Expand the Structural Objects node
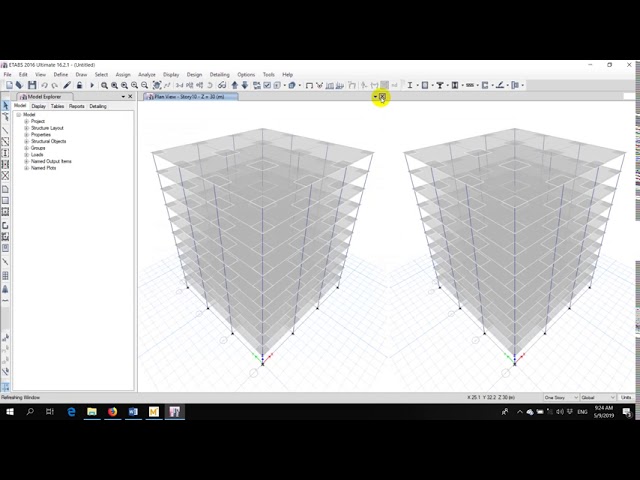Image resolution: width=640 pixels, height=480 pixels. [x=27, y=141]
